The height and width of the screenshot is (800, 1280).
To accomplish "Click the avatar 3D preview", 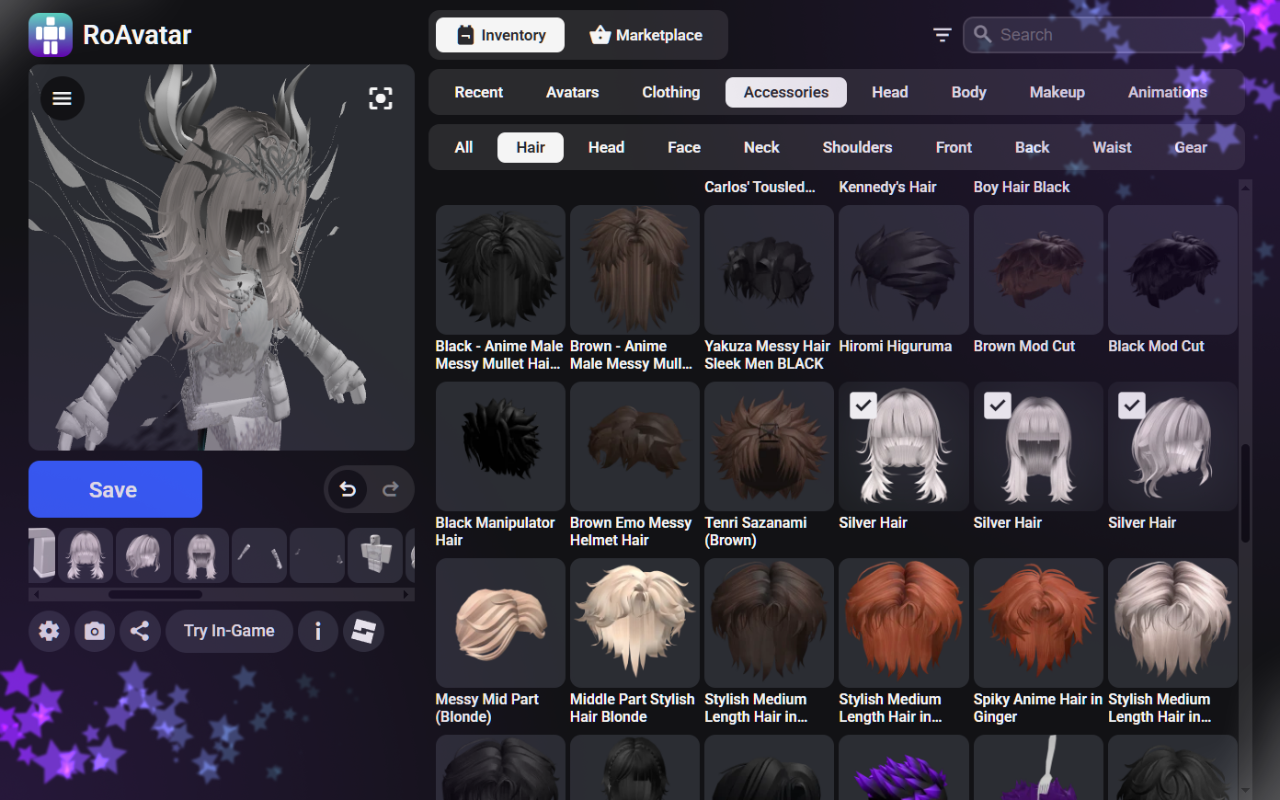I will tap(221, 257).
